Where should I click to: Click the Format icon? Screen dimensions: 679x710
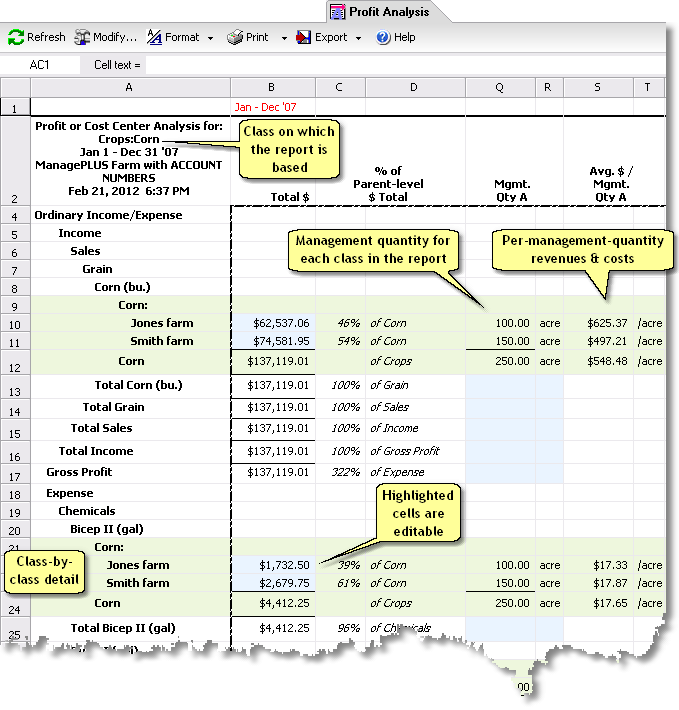[155, 38]
